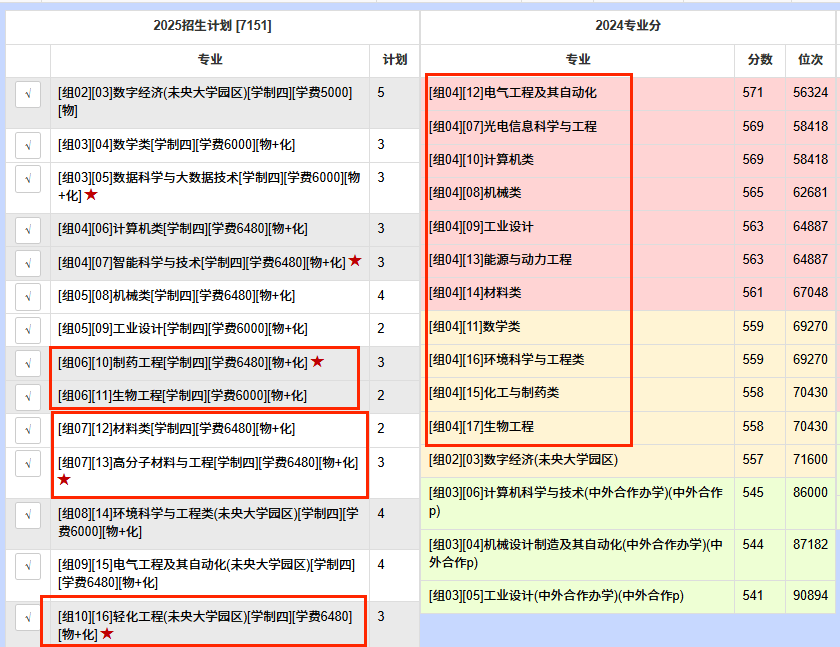
Task: Toggle checkbox for [组08][14]环境科学与工程类 row
Action: point(28,515)
